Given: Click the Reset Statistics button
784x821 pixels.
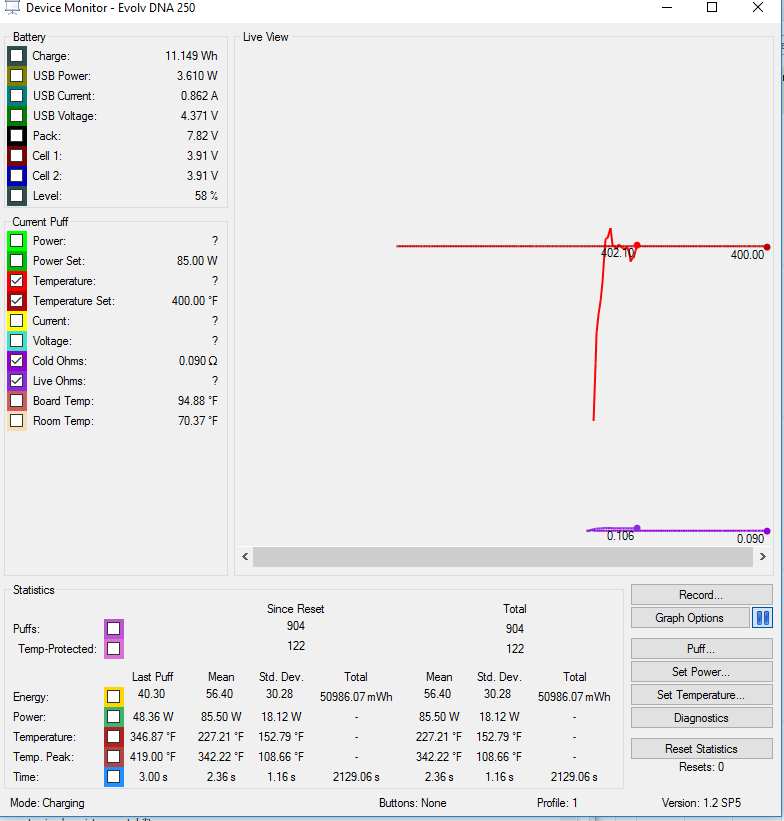Looking at the screenshot, I should coord(701,749).
